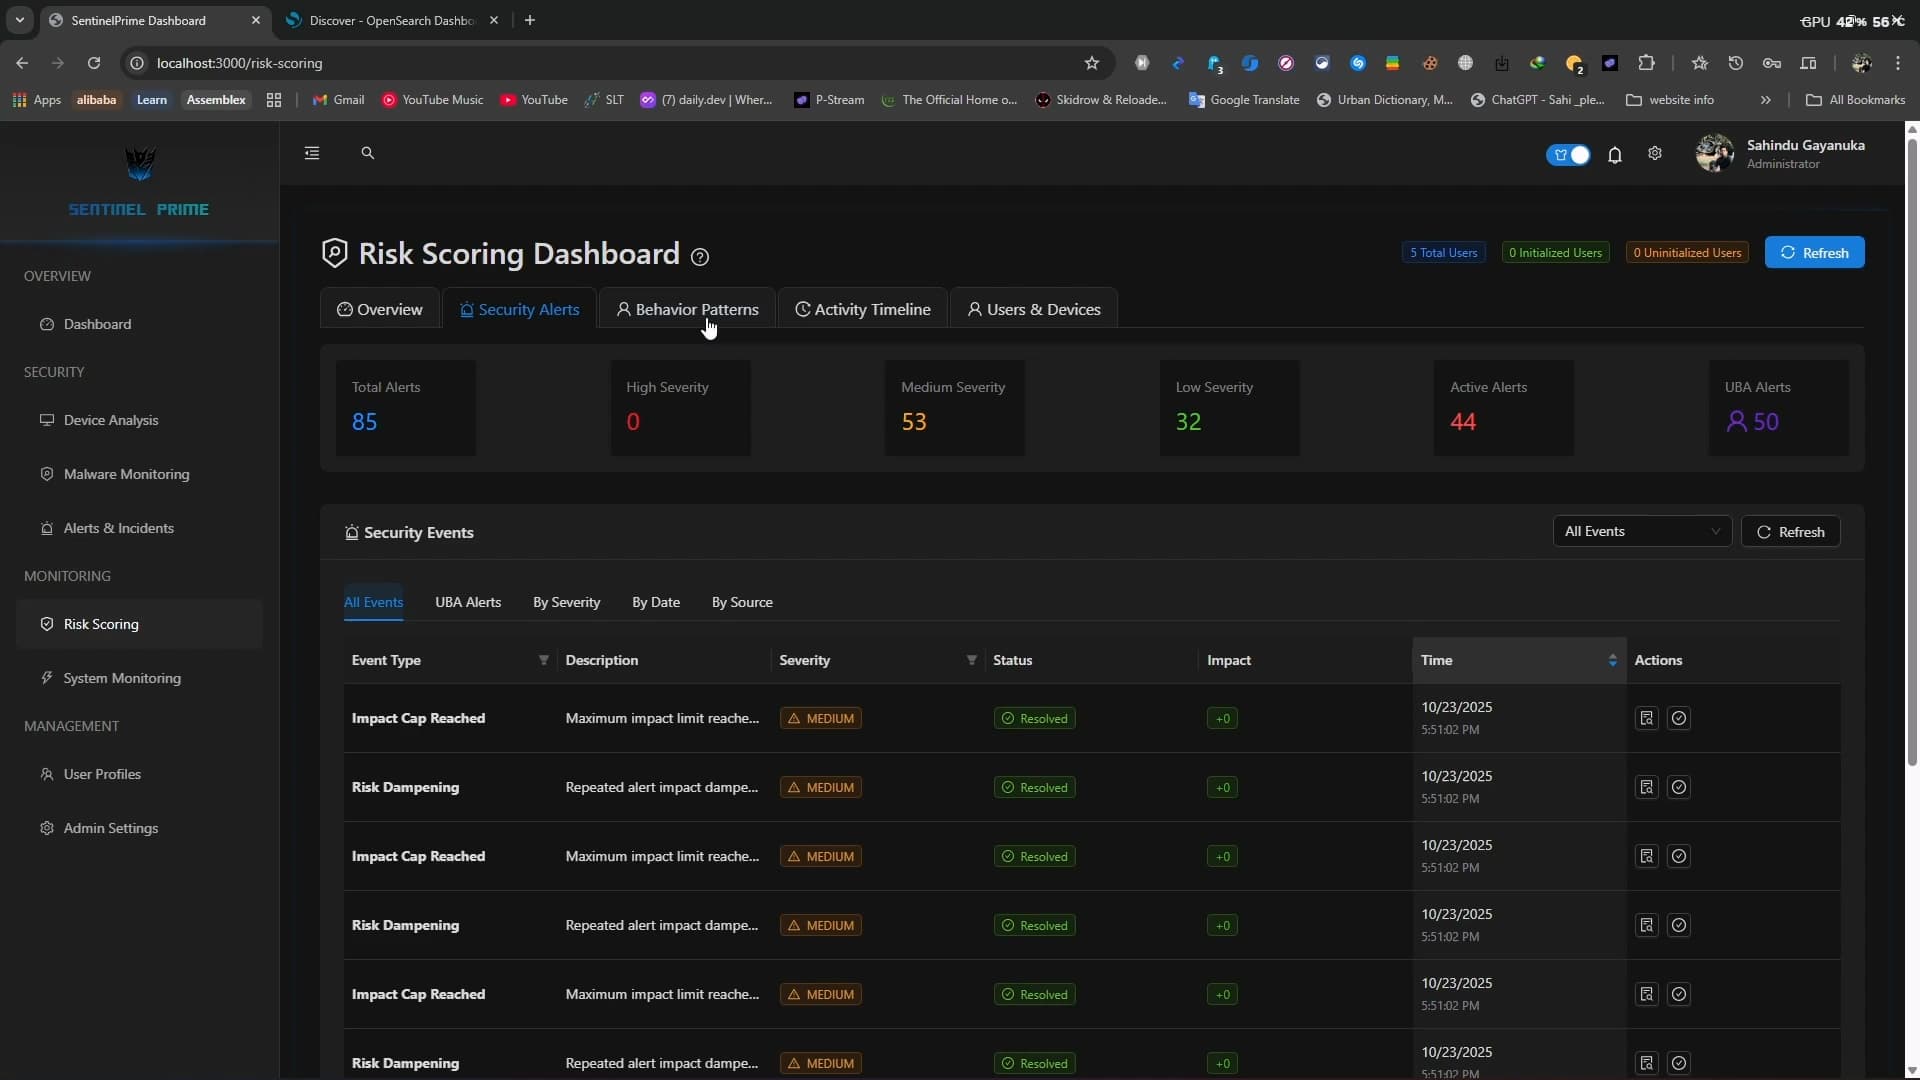1920x1080 pixels.
Task: Collapse sidebar with menu fold icon
Action: (312, 153)
